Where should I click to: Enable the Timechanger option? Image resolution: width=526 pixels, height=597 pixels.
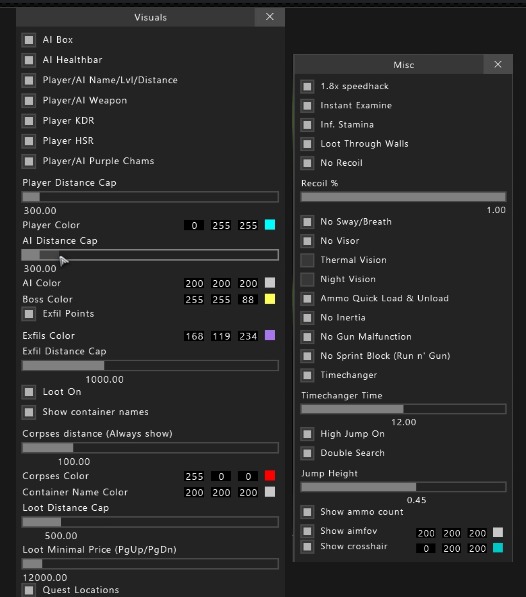tap(307, 375)
